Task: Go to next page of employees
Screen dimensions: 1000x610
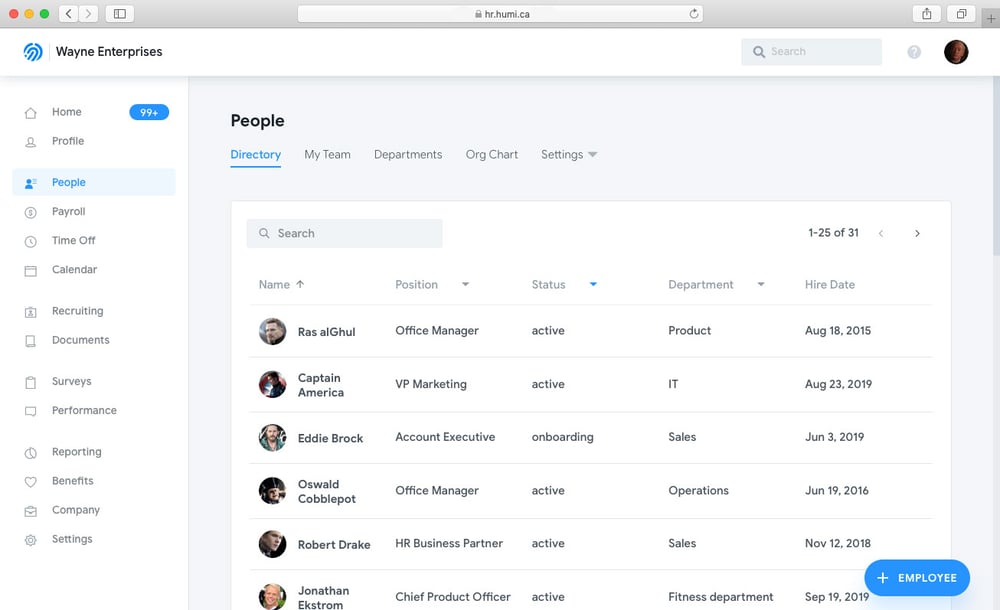Action: coord(917,234)
